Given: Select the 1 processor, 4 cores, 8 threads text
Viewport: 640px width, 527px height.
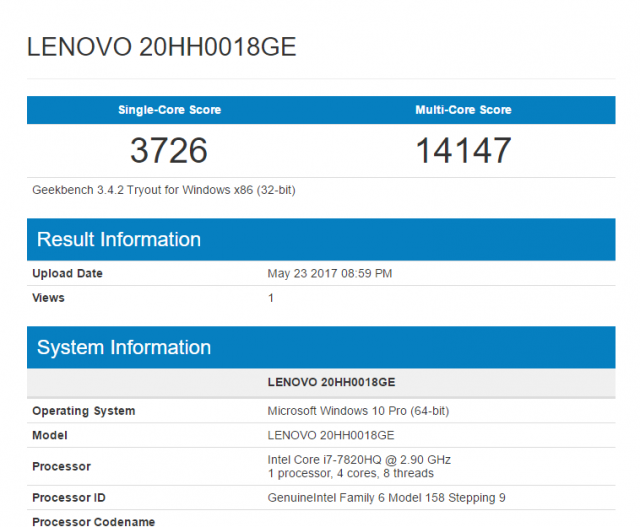Looking at the screenshot, I should [351, 474].
